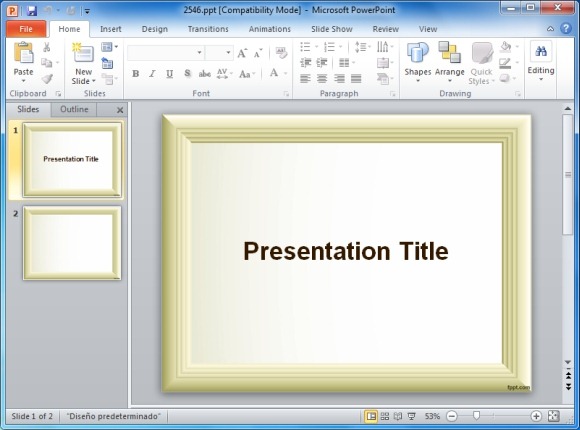Align text right
Image resolution: width=580 pixels, height=430 pixels.
[339, 78]
